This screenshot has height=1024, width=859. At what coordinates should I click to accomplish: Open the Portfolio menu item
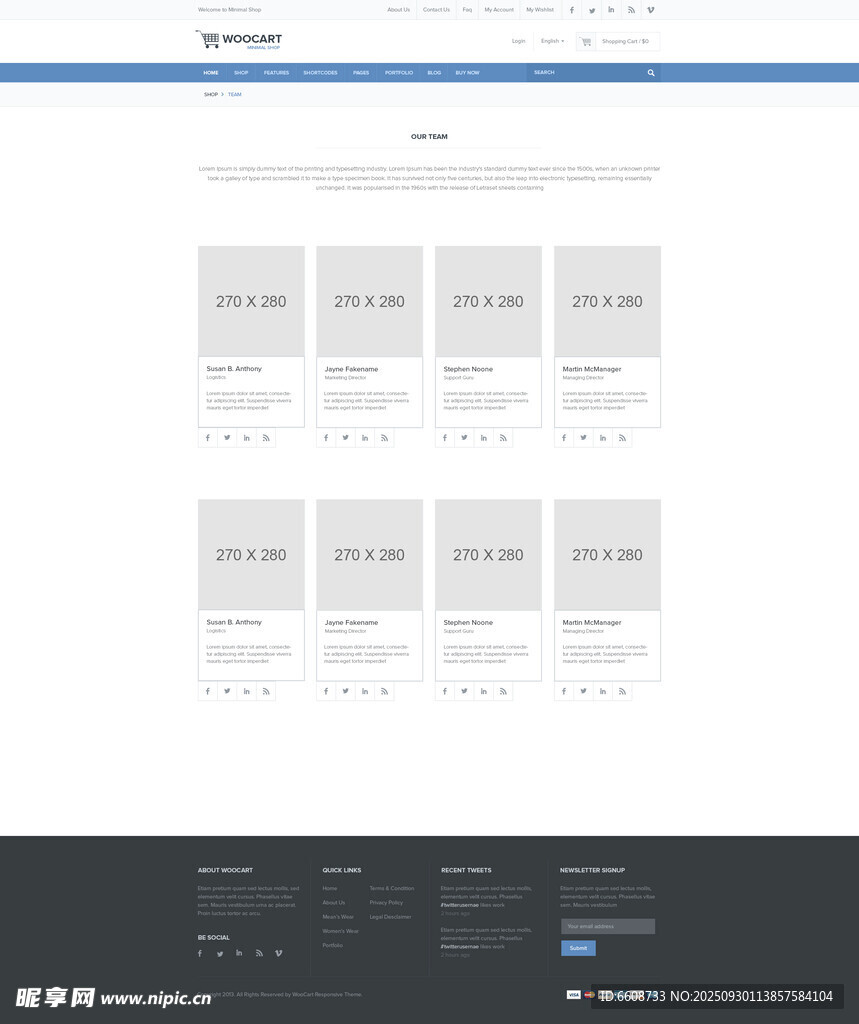398,73
